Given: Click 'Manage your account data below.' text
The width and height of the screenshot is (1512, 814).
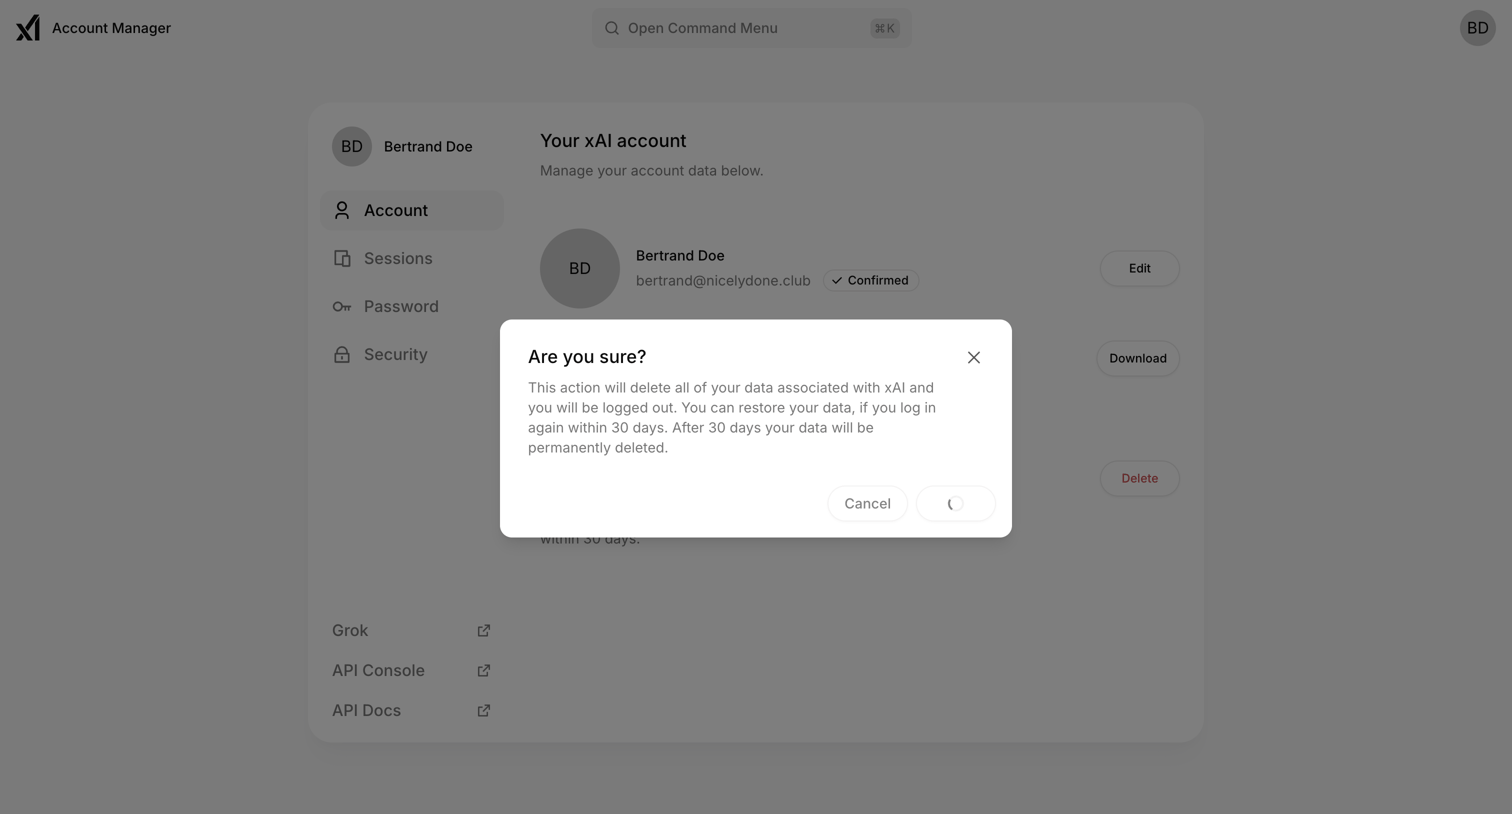Looking at the screenshot, I should (x=651, y=171).
